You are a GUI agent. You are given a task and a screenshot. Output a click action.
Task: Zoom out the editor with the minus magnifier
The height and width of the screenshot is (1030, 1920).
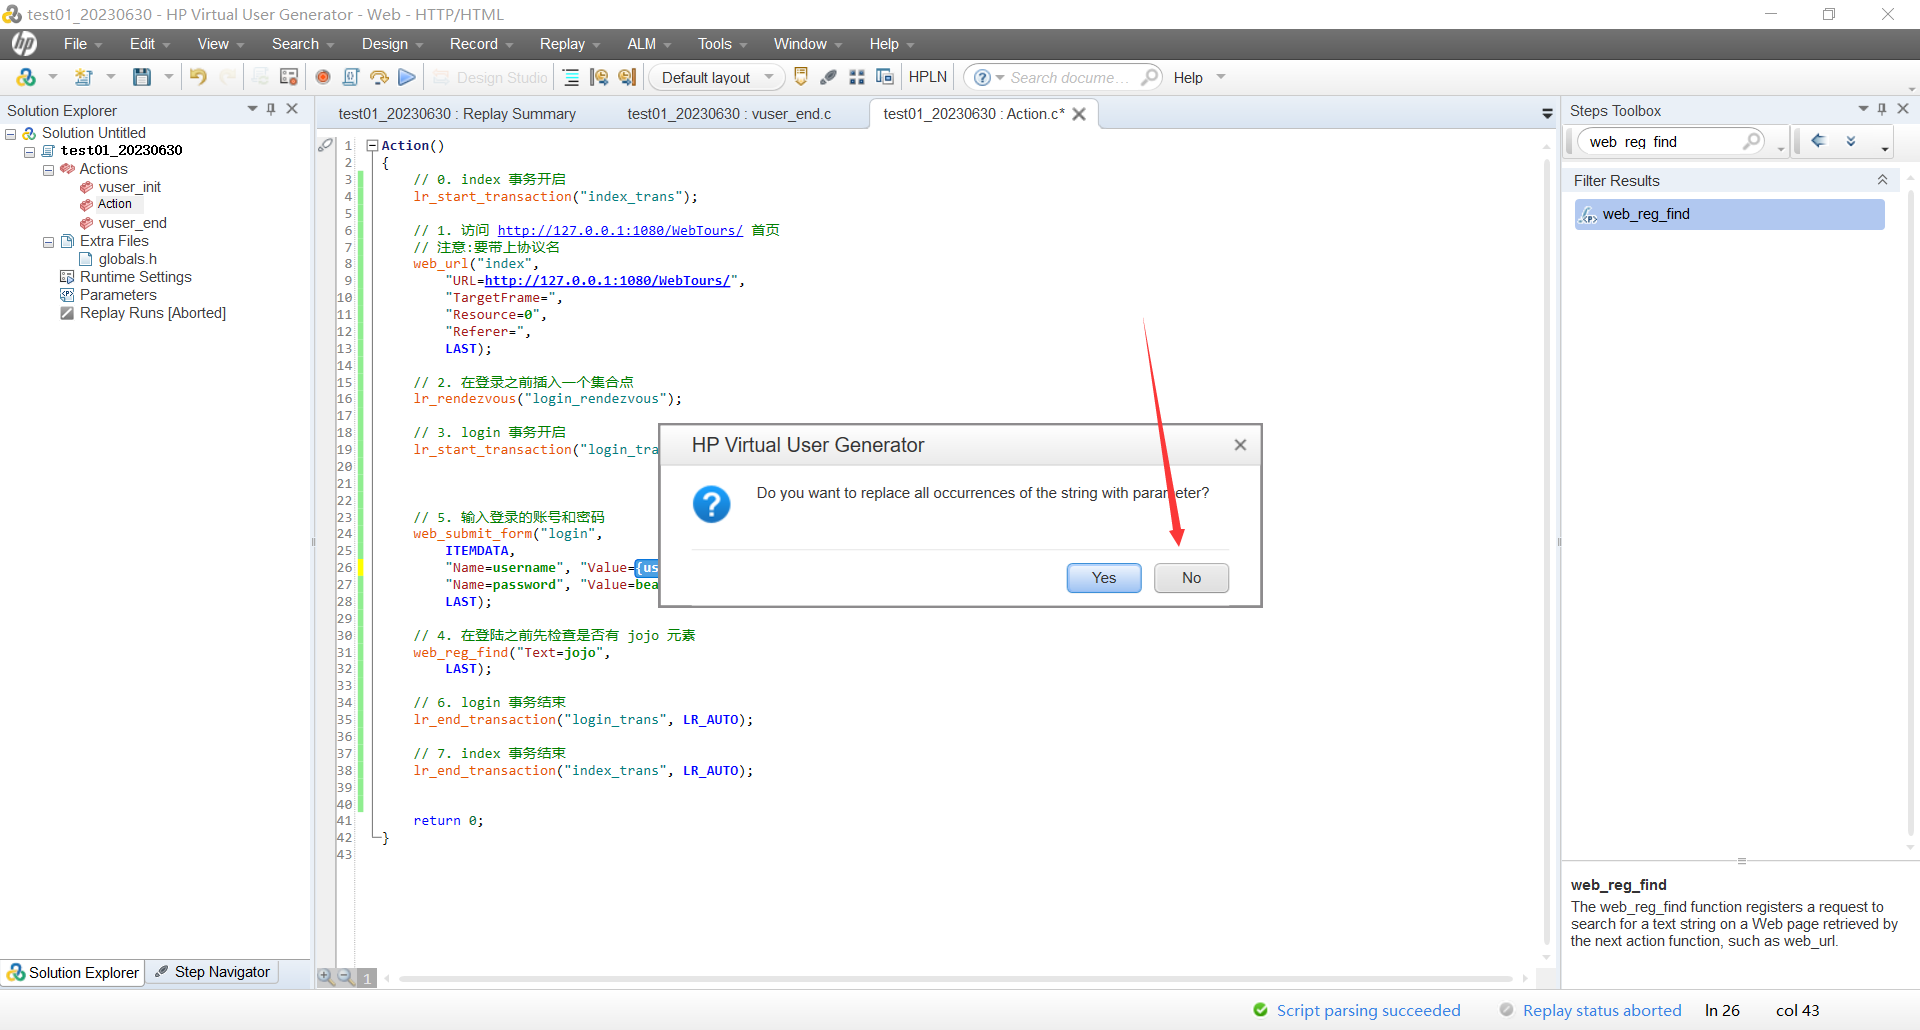tap(345, 977)
